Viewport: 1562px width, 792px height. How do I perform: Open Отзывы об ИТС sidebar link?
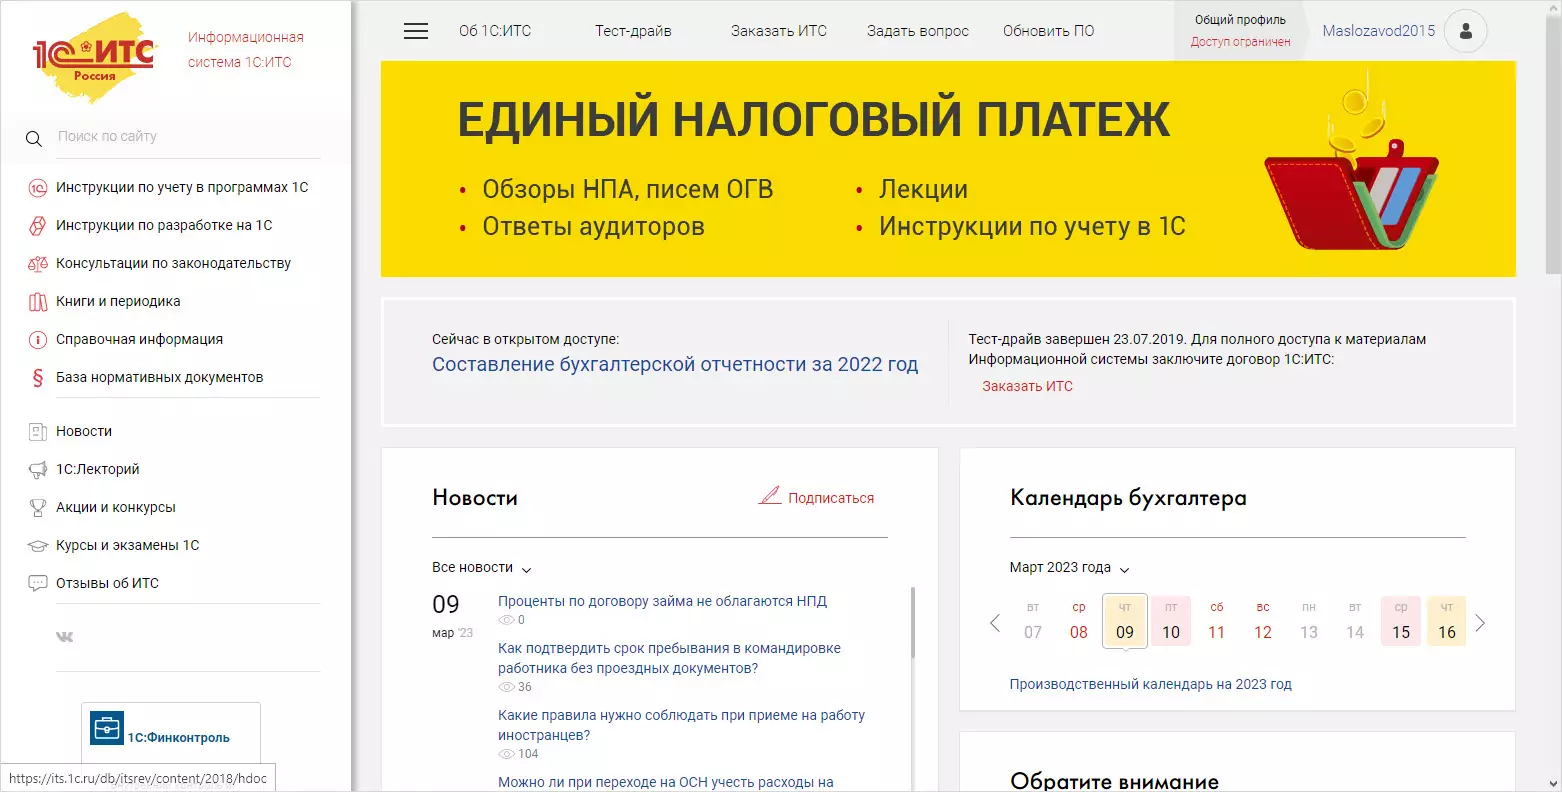(107, 584)
